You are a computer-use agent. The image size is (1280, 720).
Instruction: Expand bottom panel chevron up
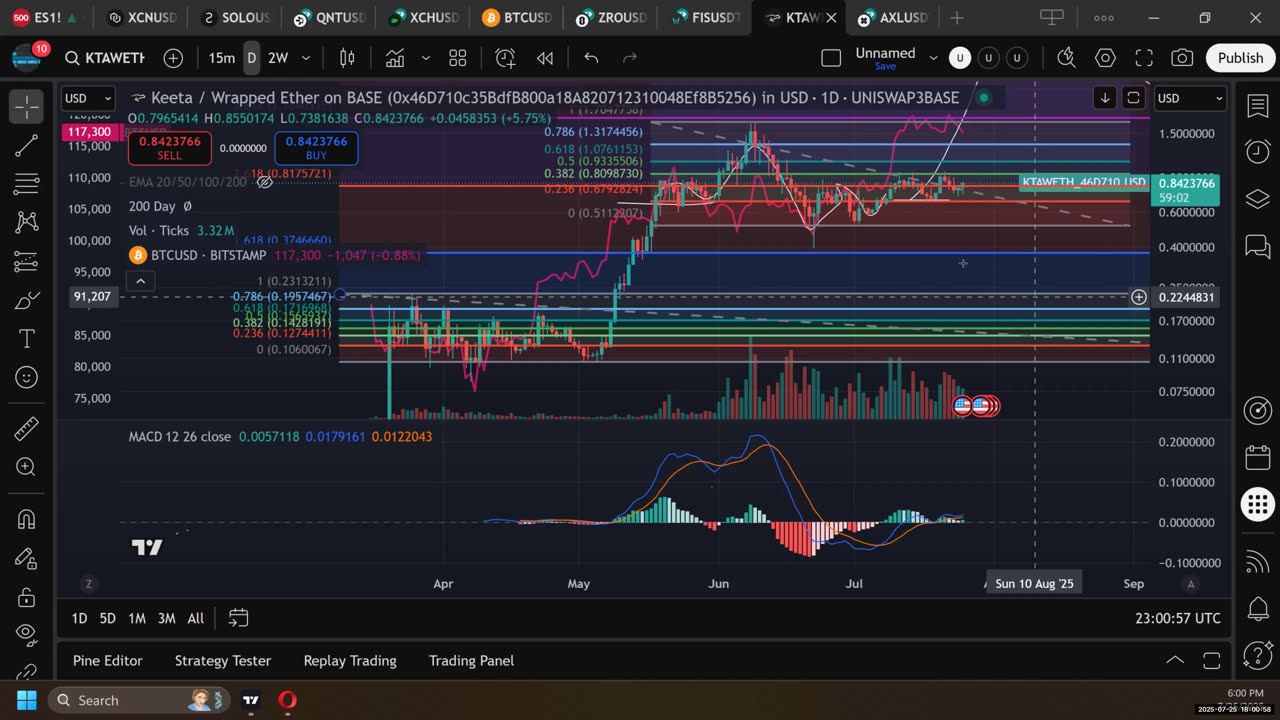click(x=1175, y=660)
